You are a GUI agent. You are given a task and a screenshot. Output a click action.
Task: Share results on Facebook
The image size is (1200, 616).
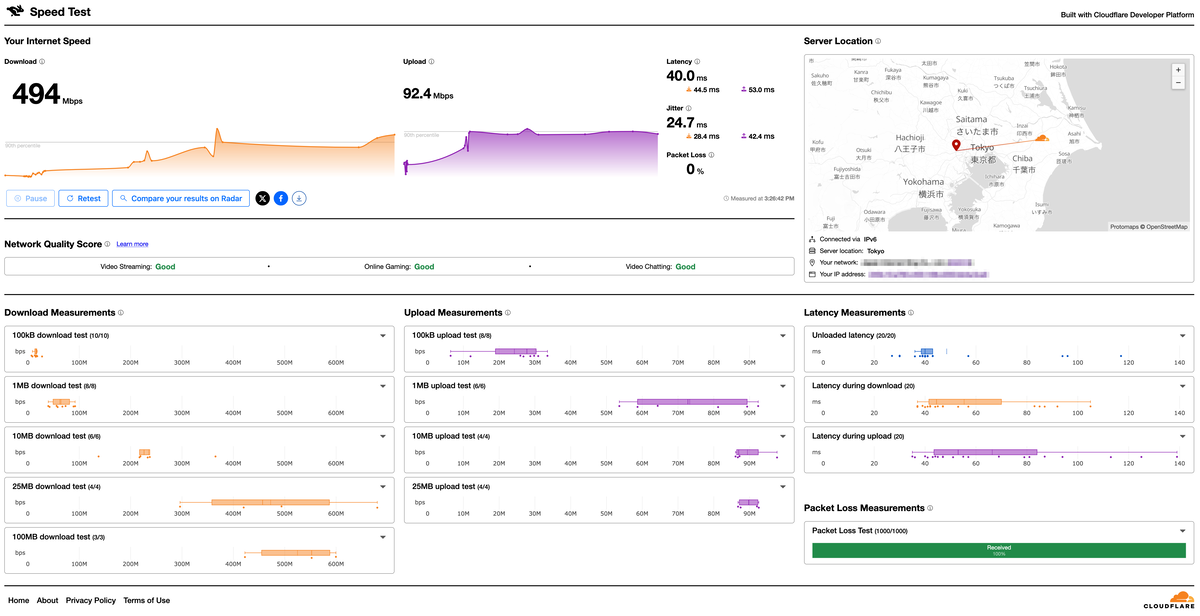tap(281, 198)
